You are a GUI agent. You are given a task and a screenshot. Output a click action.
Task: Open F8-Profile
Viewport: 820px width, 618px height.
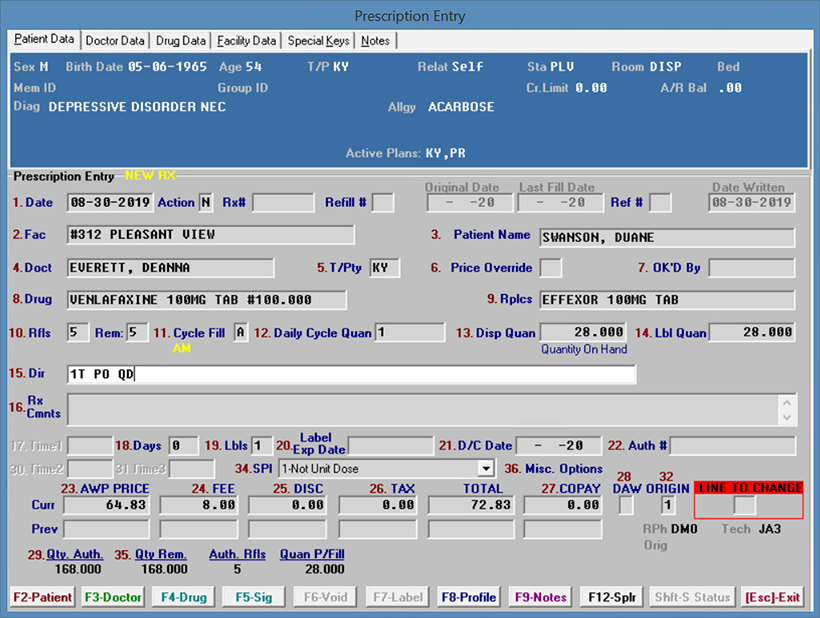point(468,597)
